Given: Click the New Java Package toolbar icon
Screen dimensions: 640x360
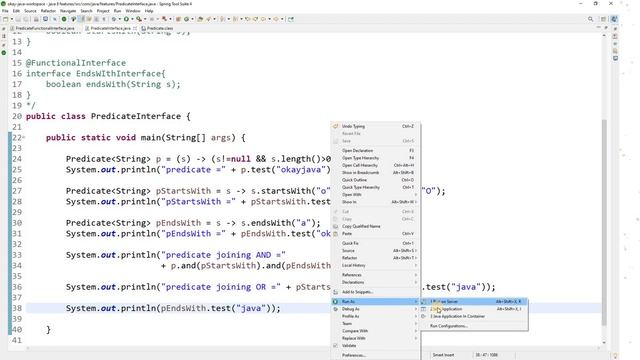Looking at the screenshot, I should 178,19.
